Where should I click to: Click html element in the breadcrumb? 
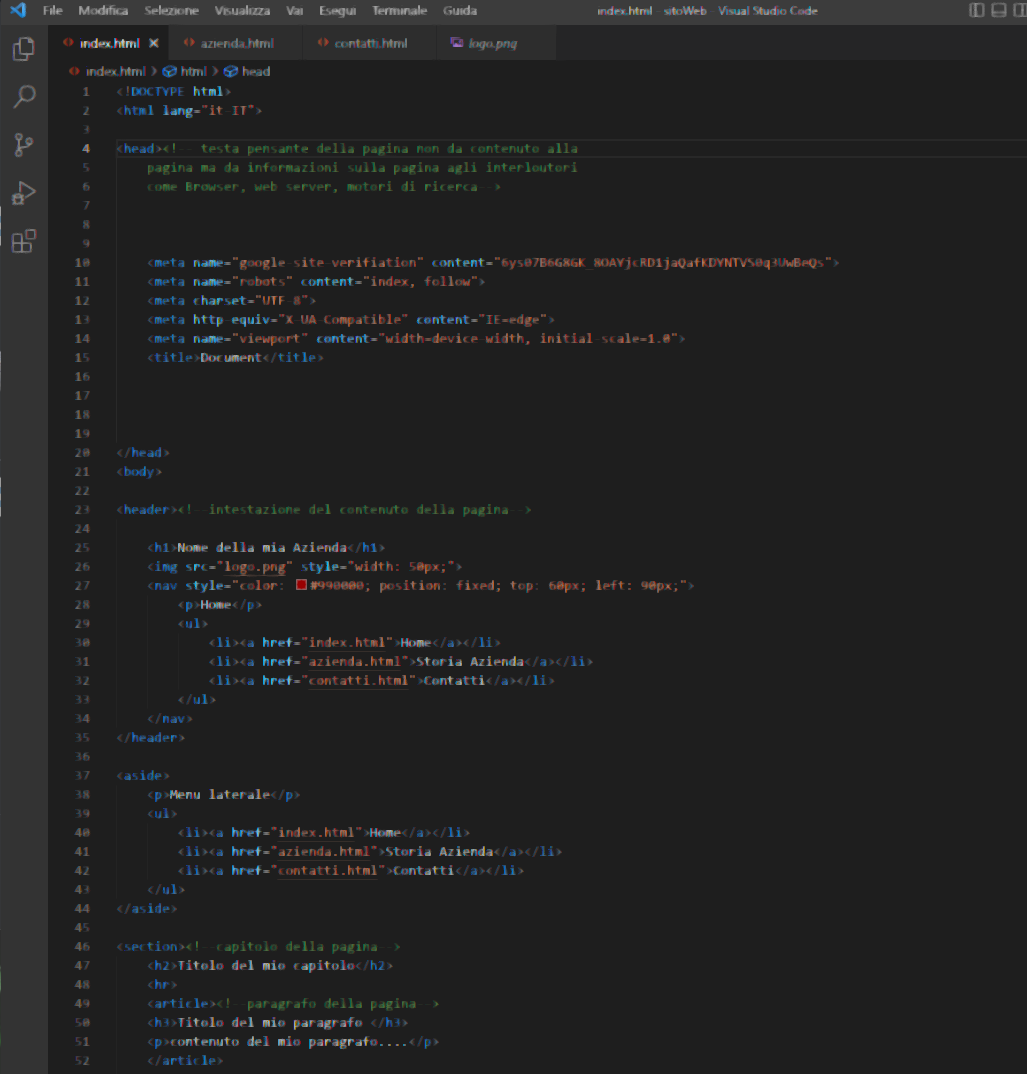[x=193, y=71]
